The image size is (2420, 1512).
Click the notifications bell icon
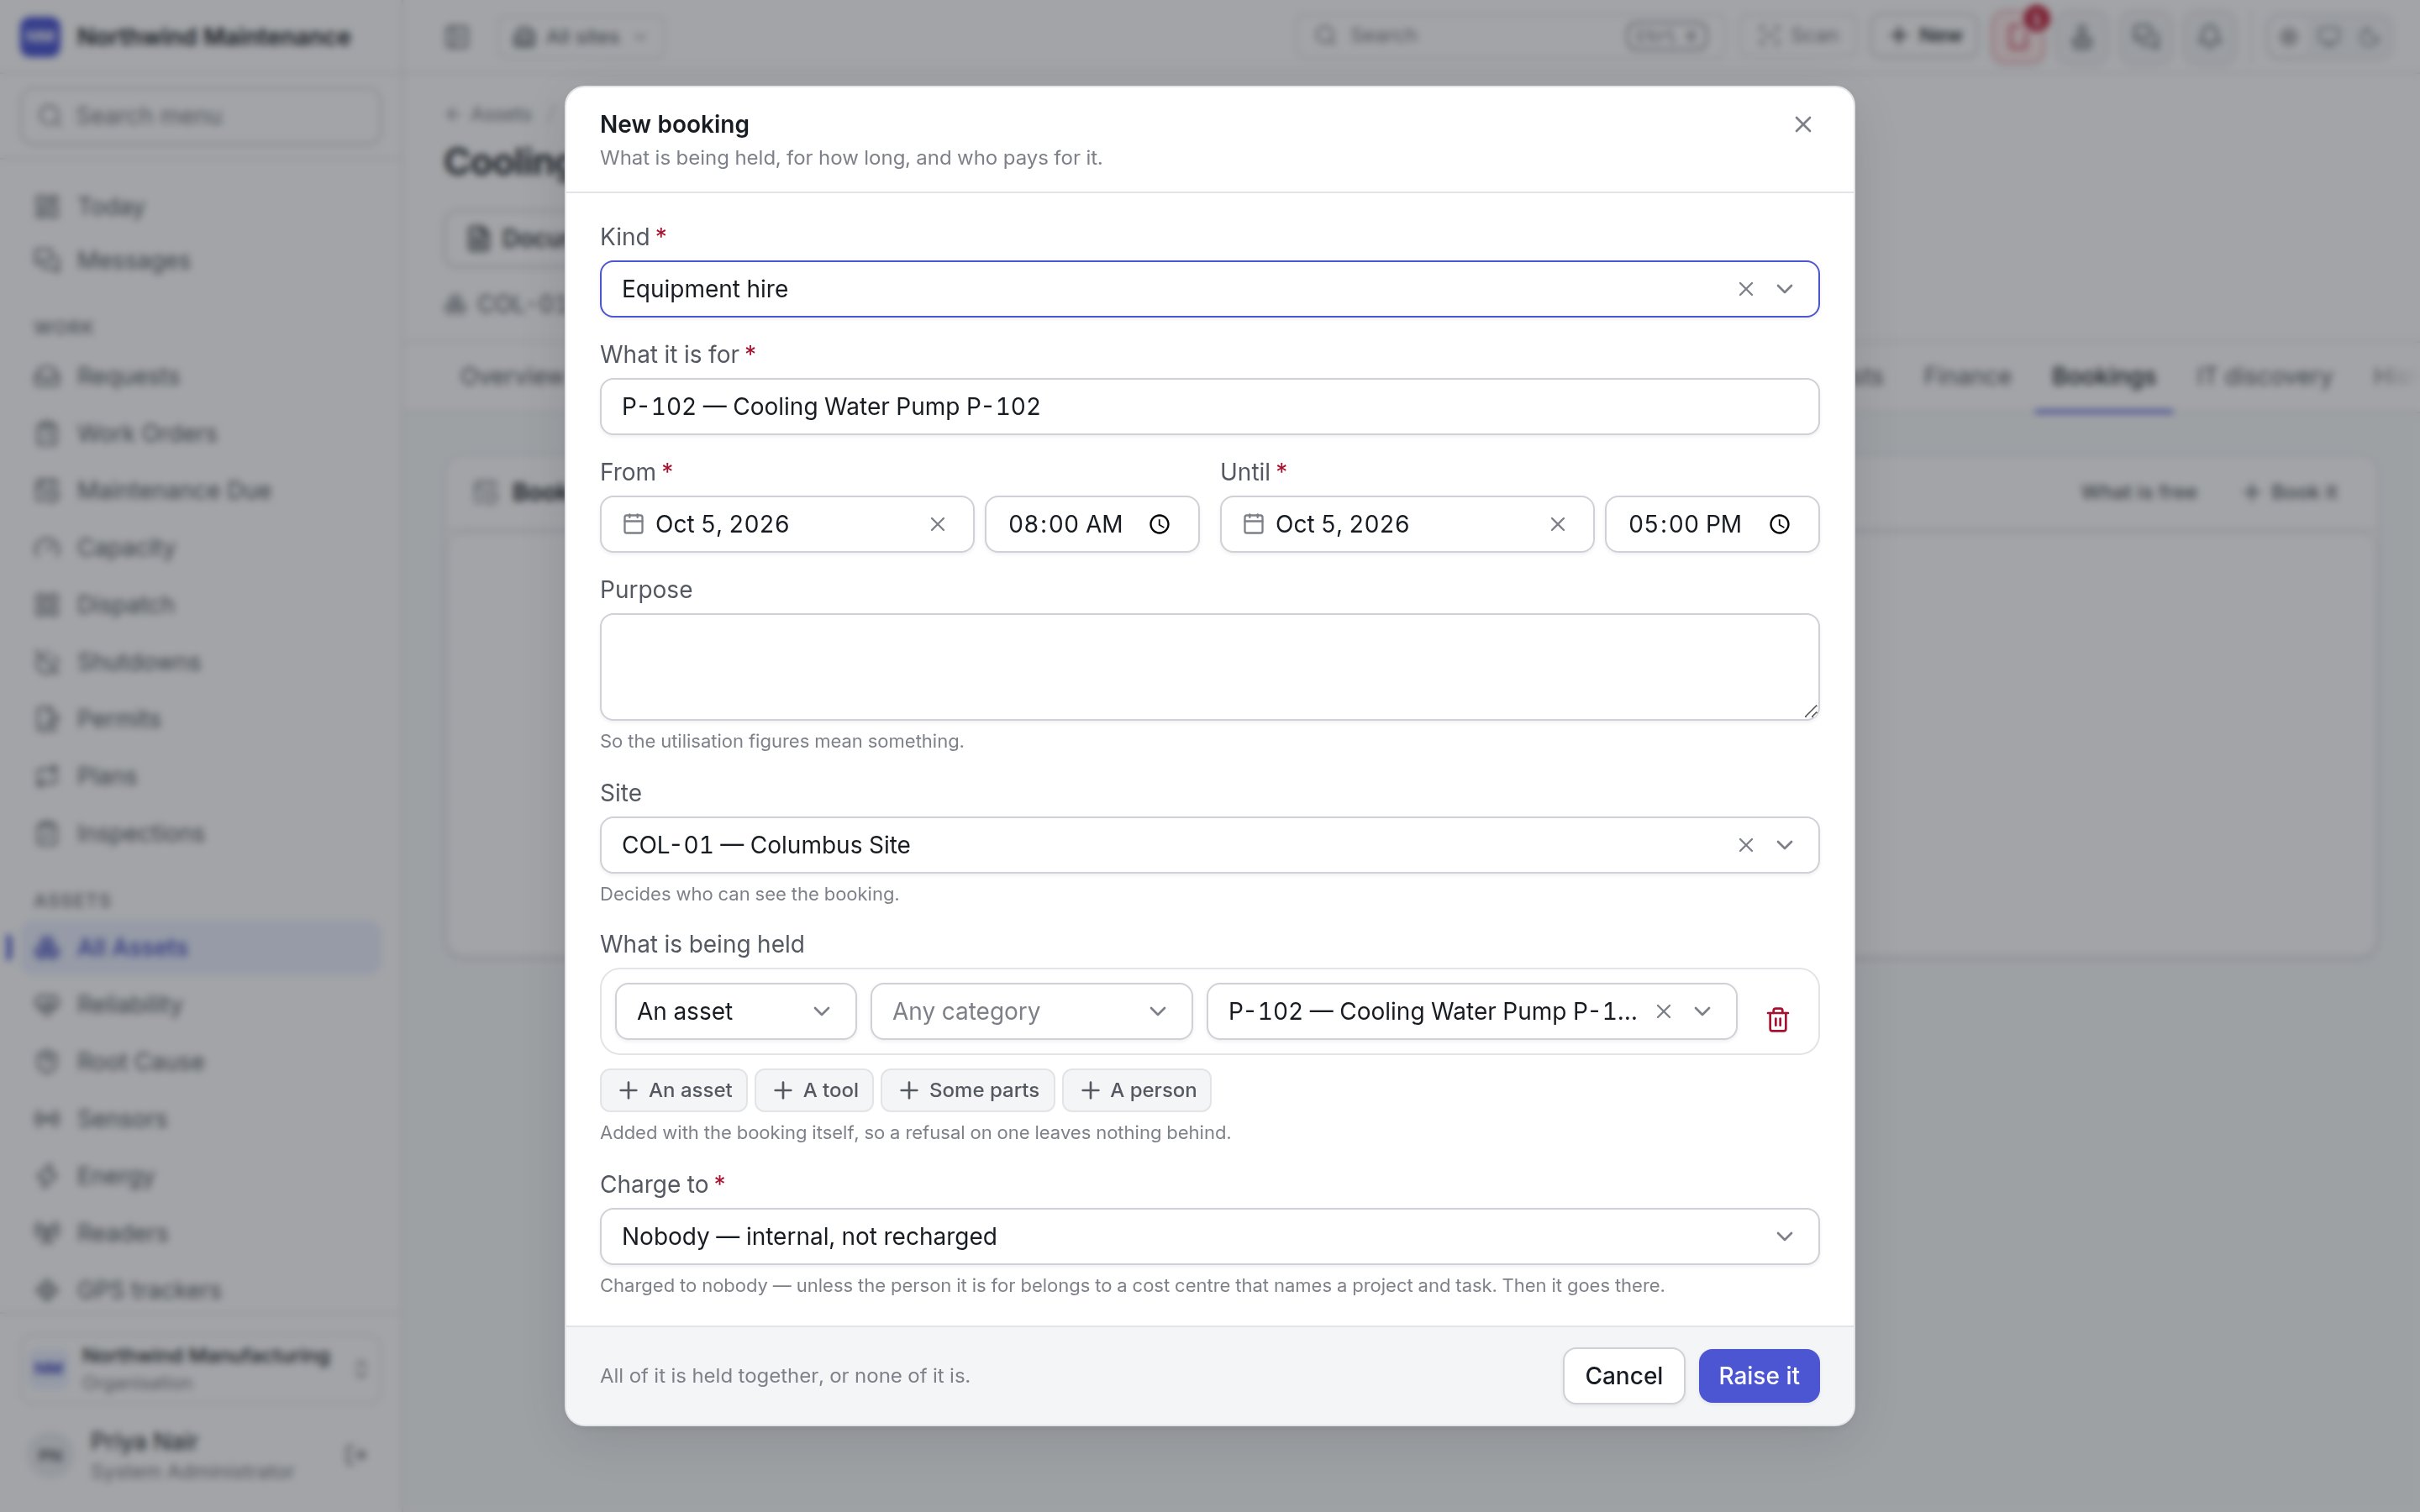pyautogui.click(x=2209, y=36)
